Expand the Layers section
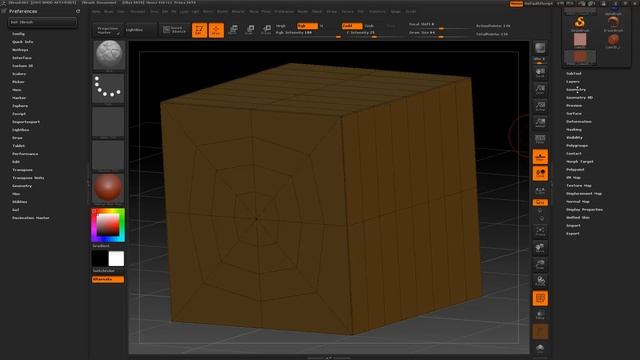The height and width of the screenshot is (360, 640). [573, 82]
